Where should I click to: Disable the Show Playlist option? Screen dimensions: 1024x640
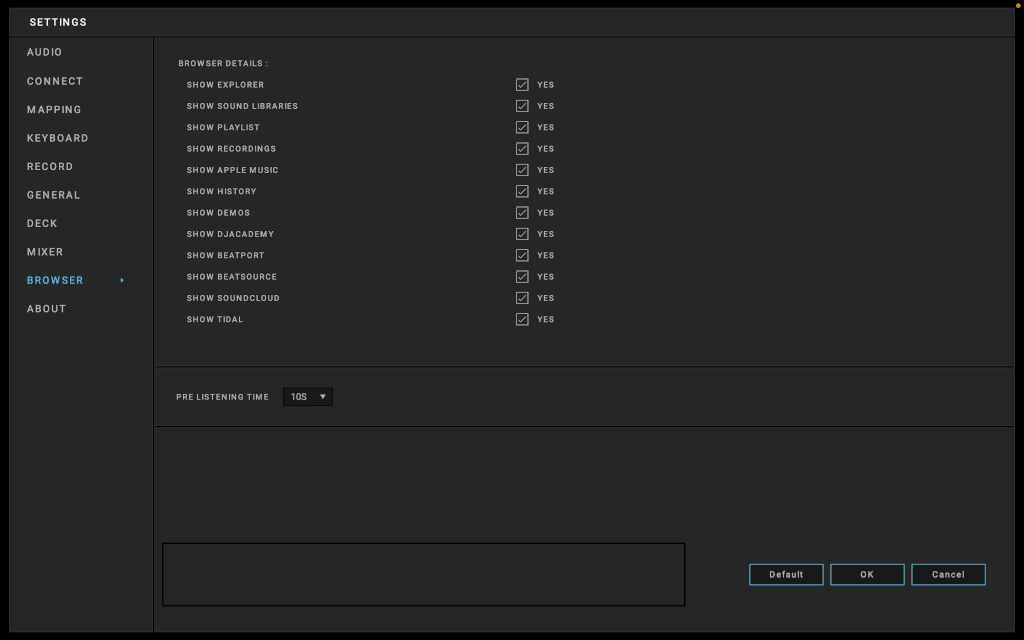point(522,127)
